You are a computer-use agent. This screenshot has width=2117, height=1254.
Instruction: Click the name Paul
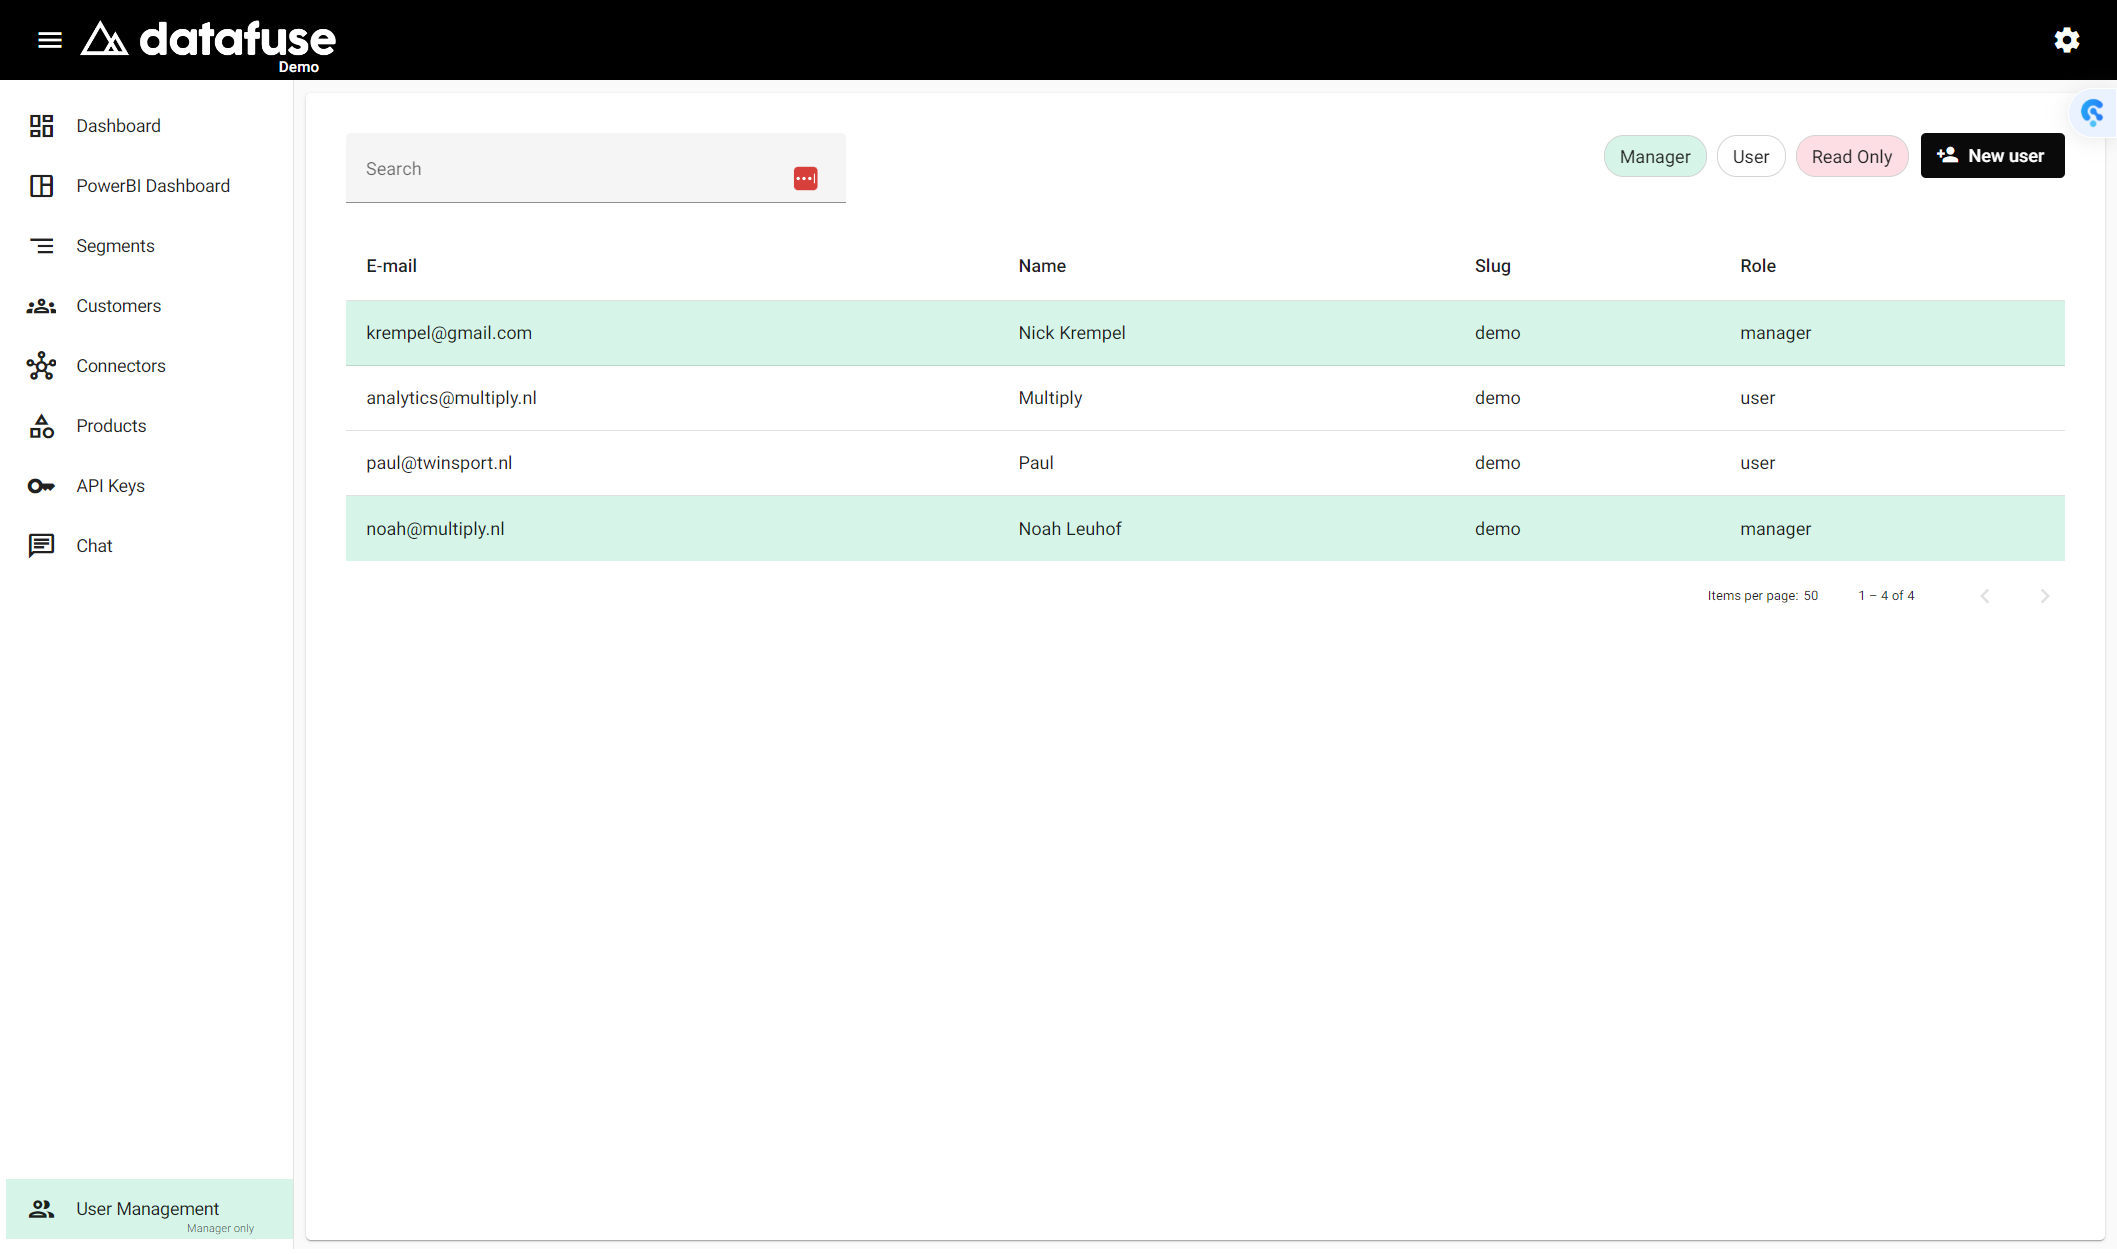1036,463
